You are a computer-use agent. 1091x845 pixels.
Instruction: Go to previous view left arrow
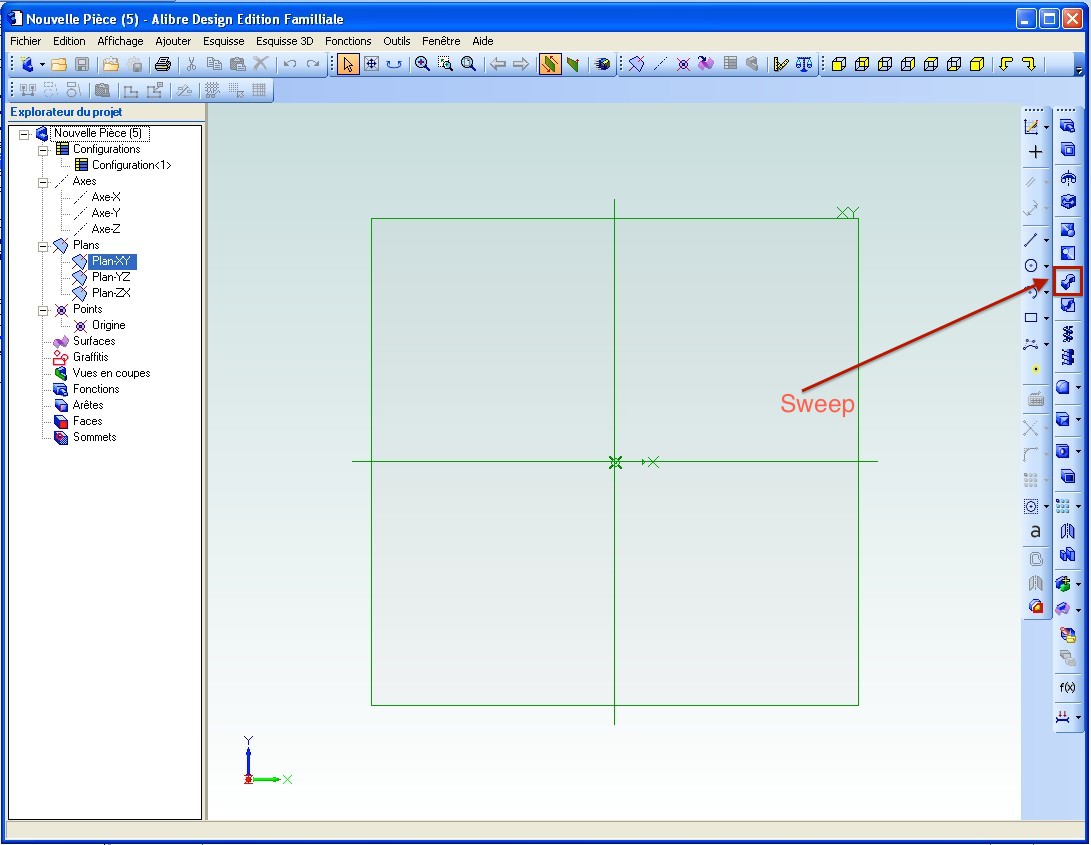tap(497, 64)
